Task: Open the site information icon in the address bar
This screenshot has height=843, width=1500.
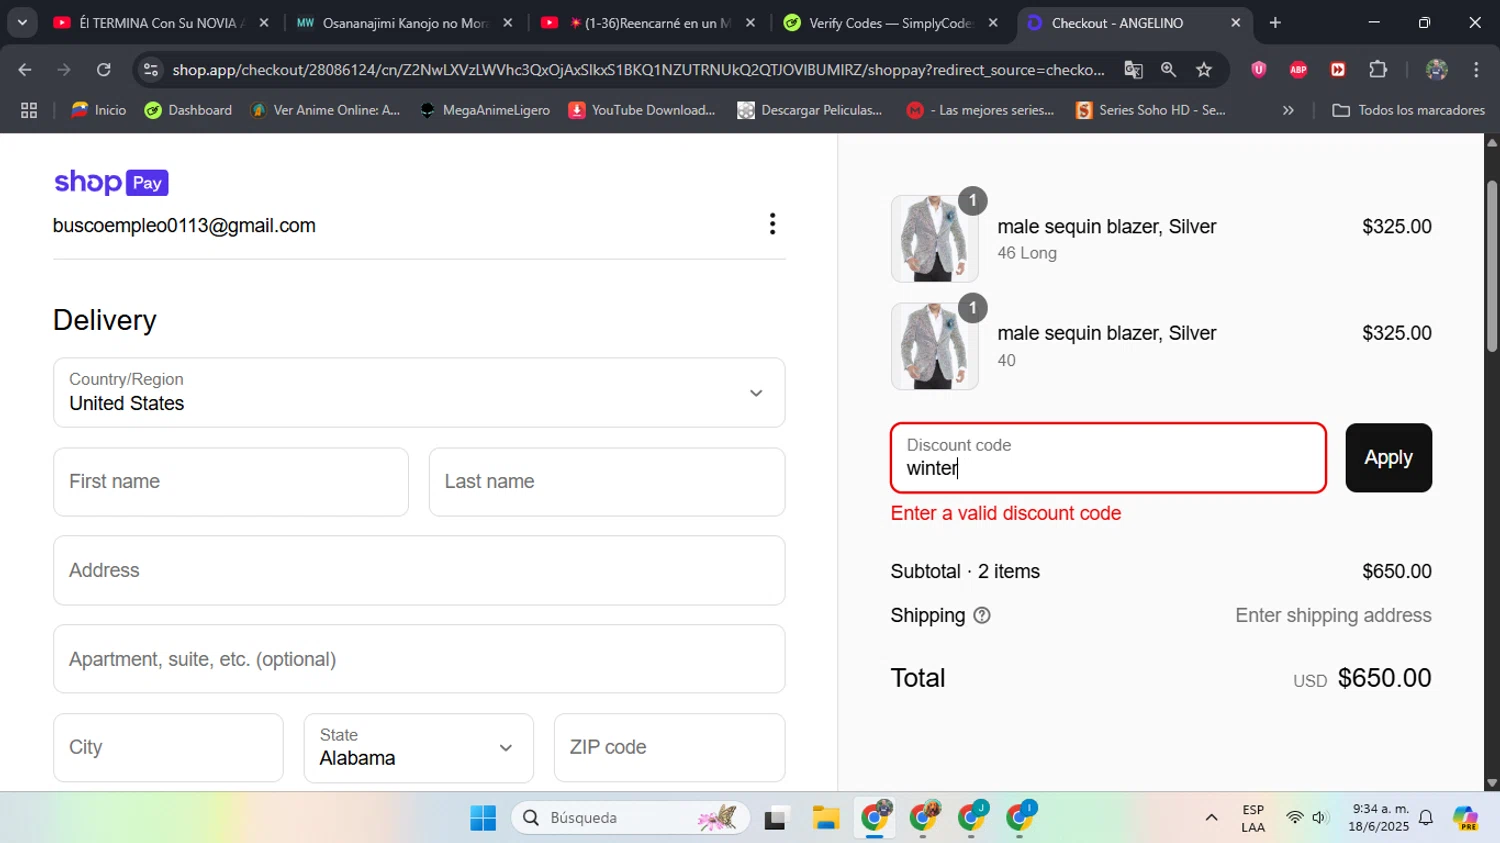Action: pyautogui.click(x=150, y=70)
